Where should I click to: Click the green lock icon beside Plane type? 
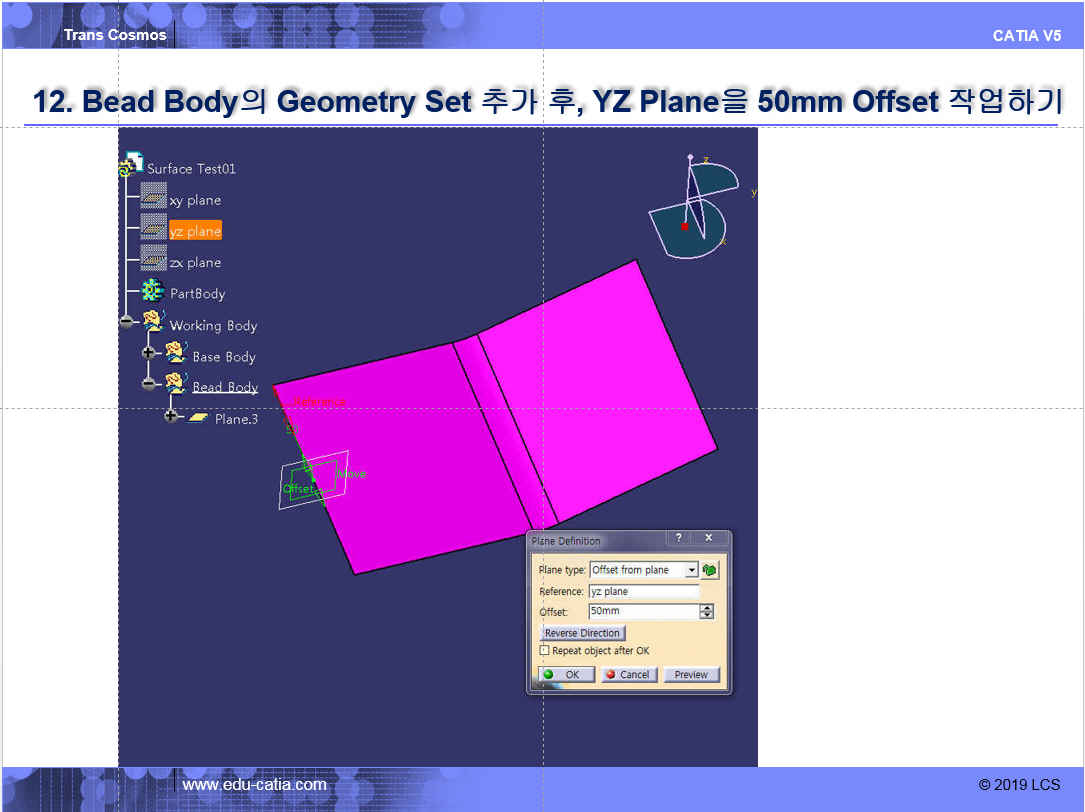(x=709, y=570)
